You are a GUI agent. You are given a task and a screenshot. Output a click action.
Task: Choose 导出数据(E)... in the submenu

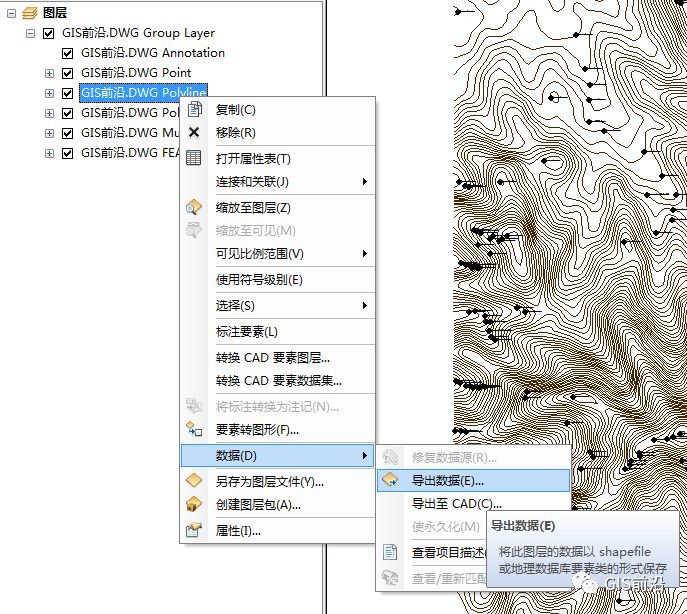[x=474, y=481]
